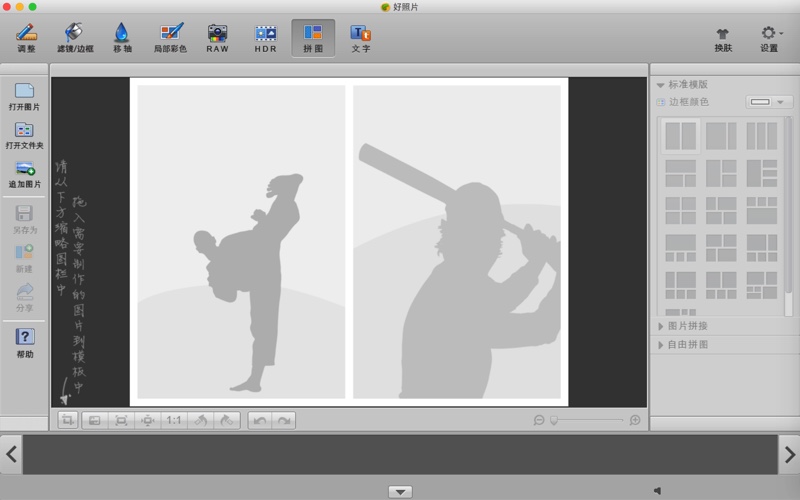The width and height of the screenshot is (800, 500).
Task: Collapse the 标准模版 section
Action: (x=660, y=85)
